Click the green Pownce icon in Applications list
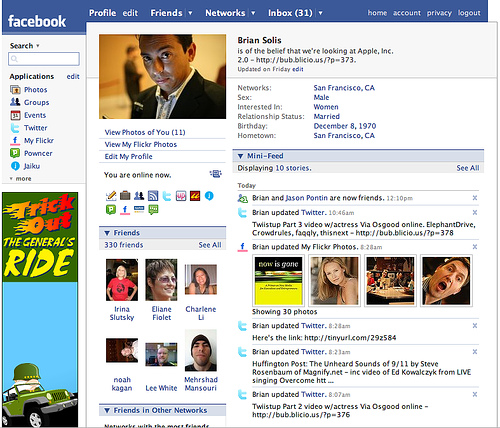 [15, 153]
